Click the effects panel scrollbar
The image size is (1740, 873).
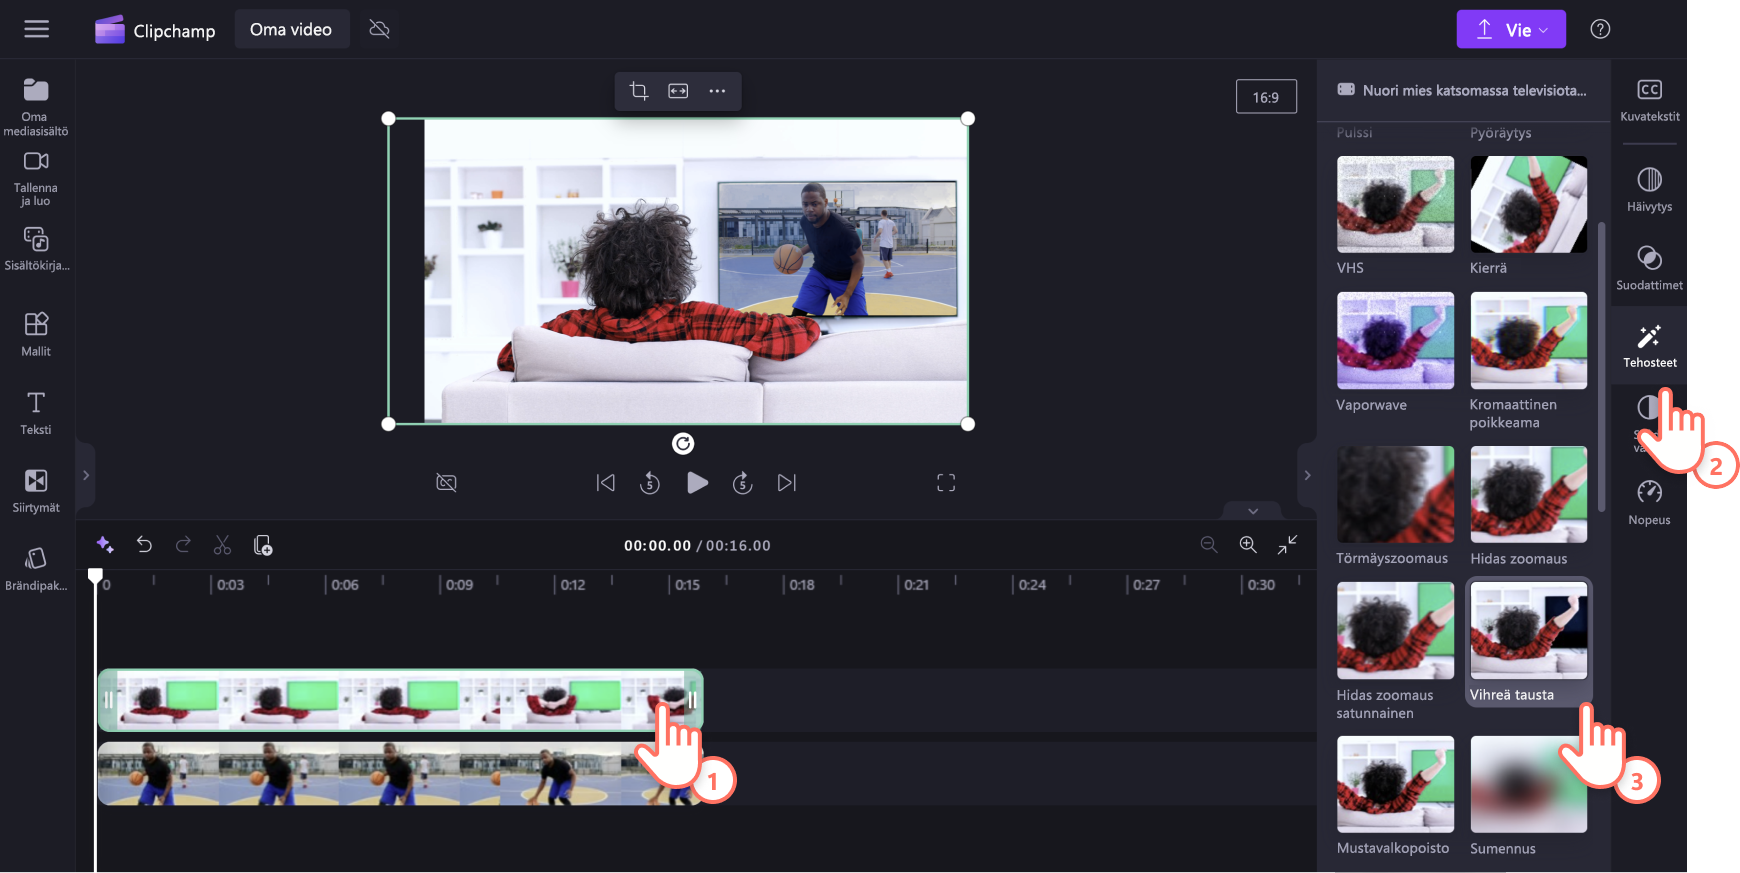[x=1602, y=365]
